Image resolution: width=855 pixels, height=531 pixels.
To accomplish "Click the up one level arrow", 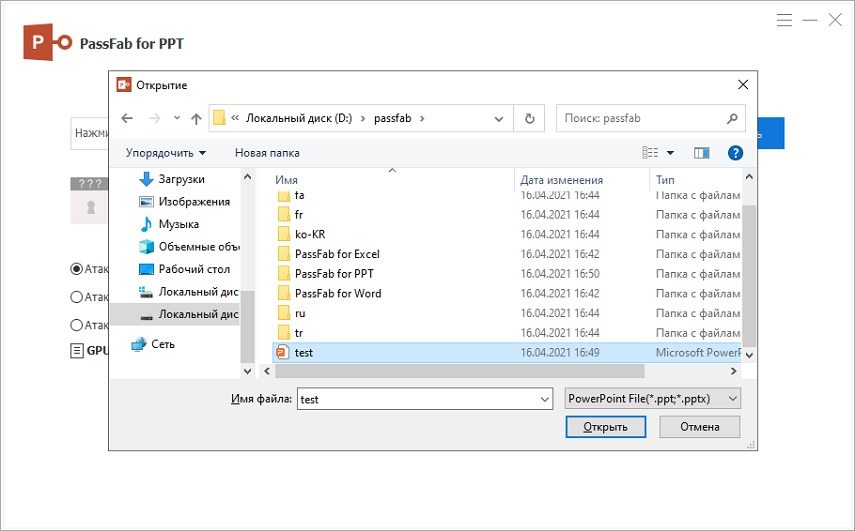I will (196, 118).
